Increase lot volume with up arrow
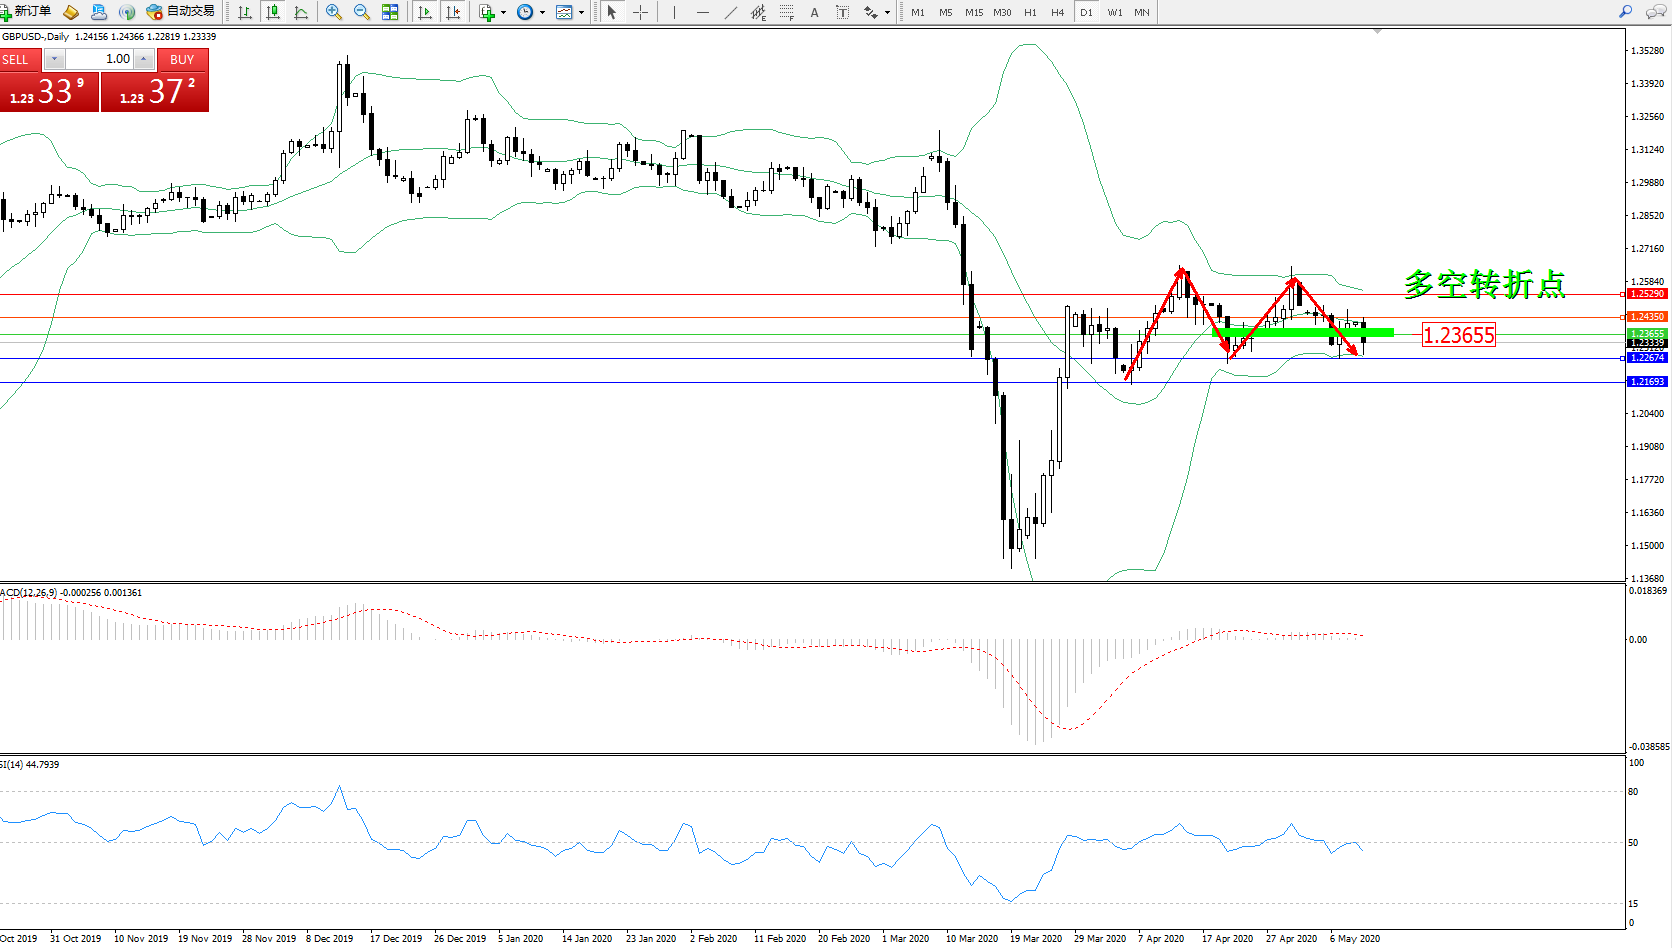 pos(144,59)
